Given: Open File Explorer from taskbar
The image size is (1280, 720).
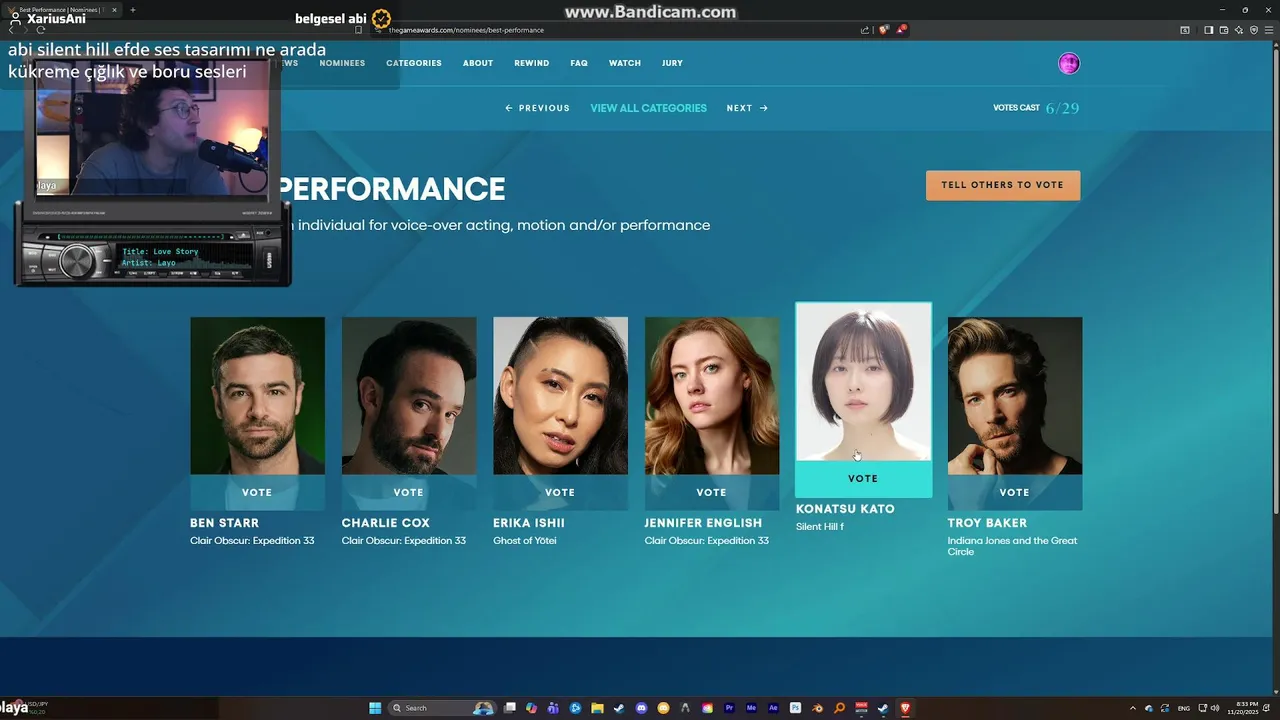Looking at the screenshot, I should tap(597, 708).
